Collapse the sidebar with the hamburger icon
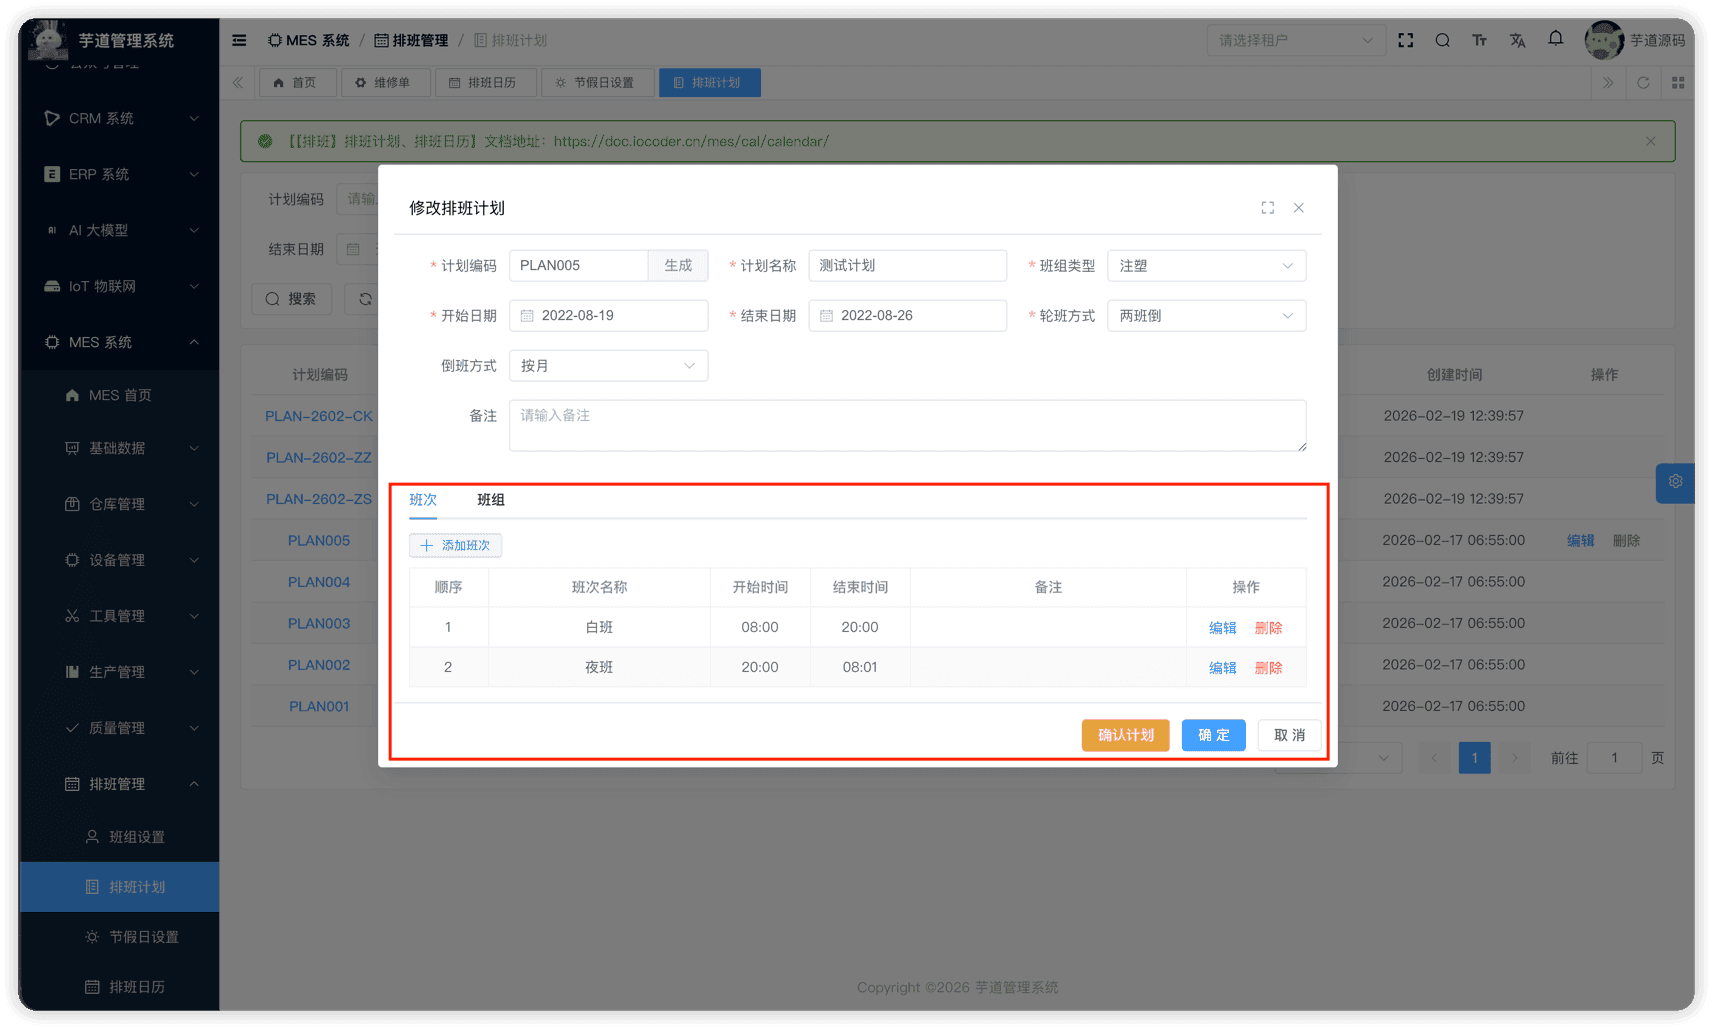The height and width of the screenshot is (1029, 1713). pos(239,40)
